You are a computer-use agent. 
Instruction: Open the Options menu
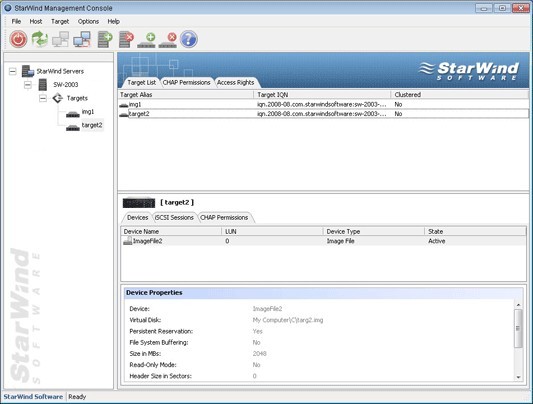point(88,21)
